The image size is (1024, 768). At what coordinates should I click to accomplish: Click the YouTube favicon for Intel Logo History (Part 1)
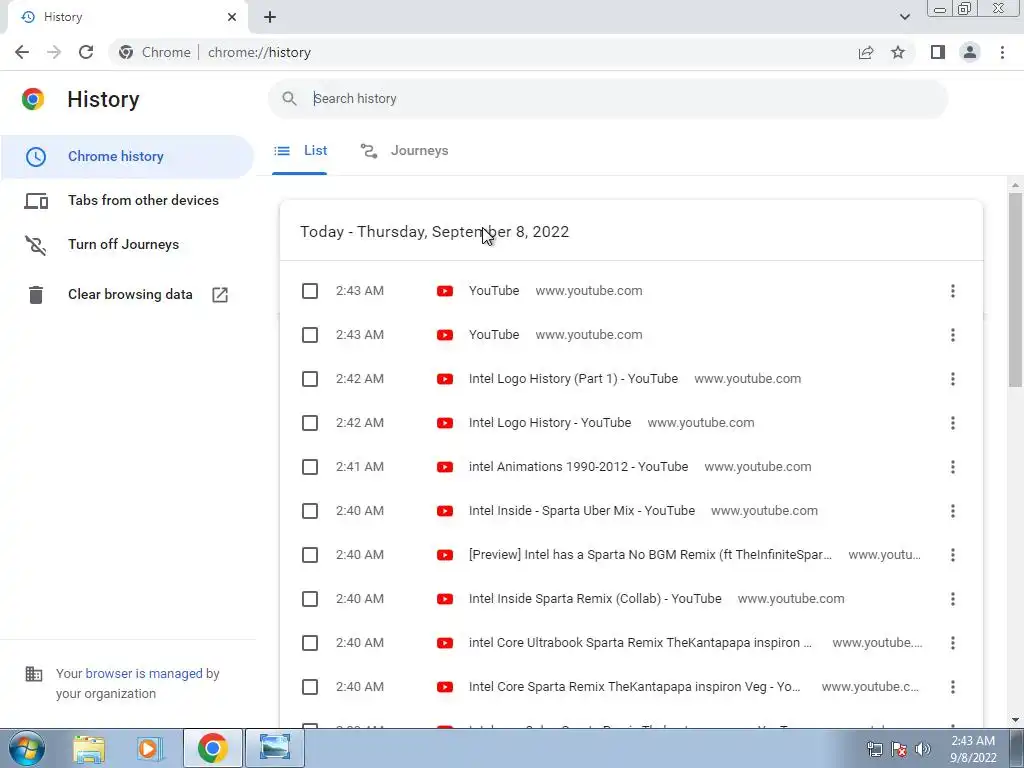[445, 379]
